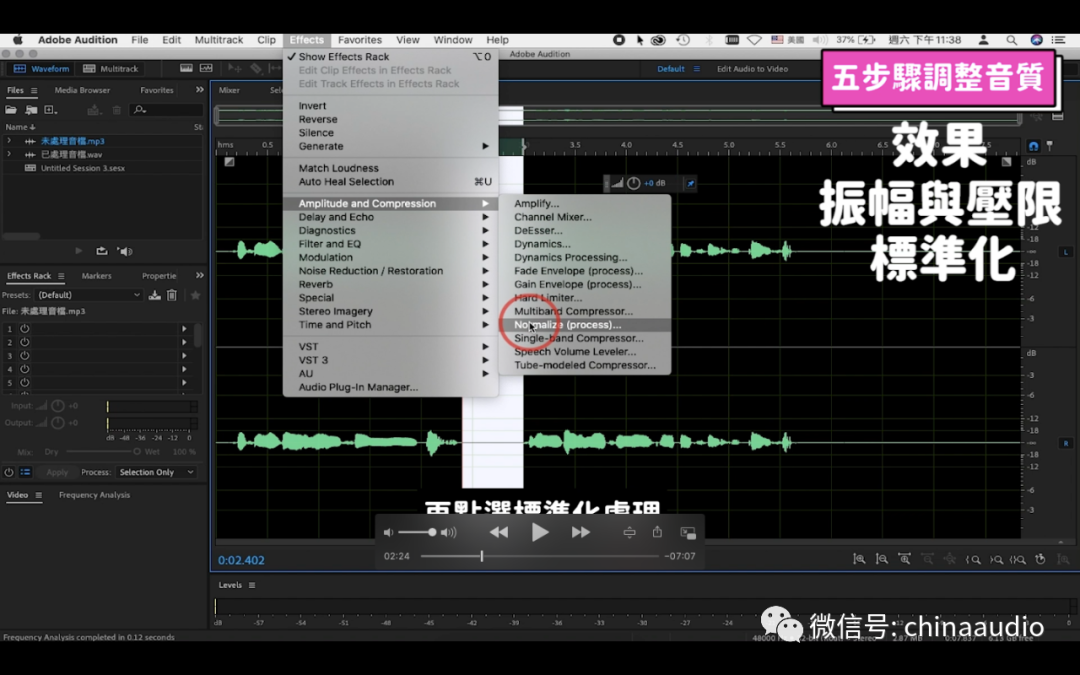Toggle power for effects slot 4
1080x675 pixels.
pyautogui.click(x=25, y=369)
